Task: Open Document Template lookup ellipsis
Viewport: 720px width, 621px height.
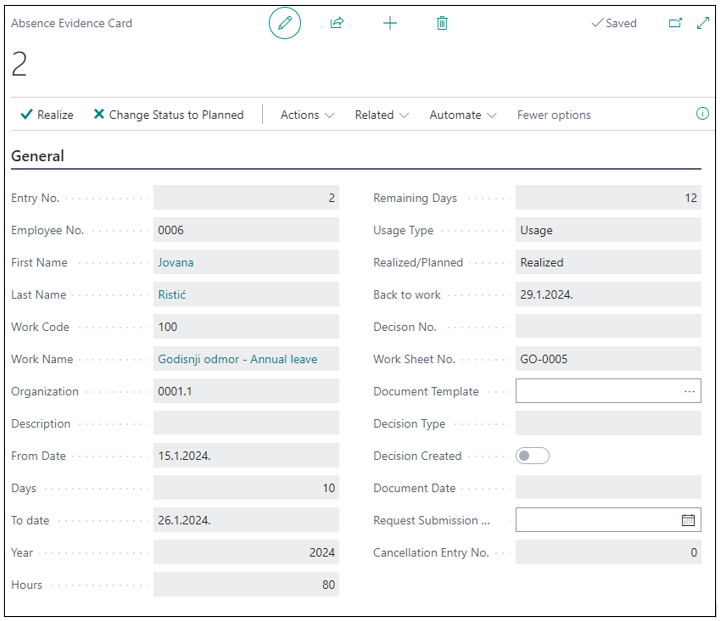Action: pos(689,392)
